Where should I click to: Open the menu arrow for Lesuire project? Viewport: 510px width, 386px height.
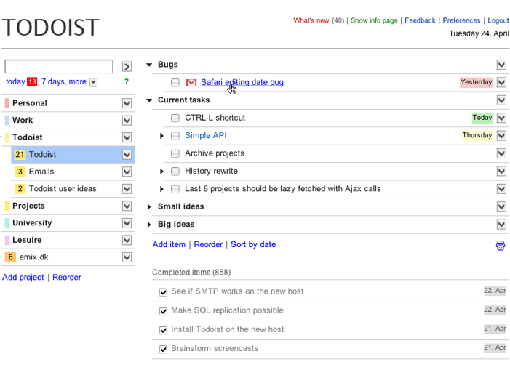click(127, 240)
